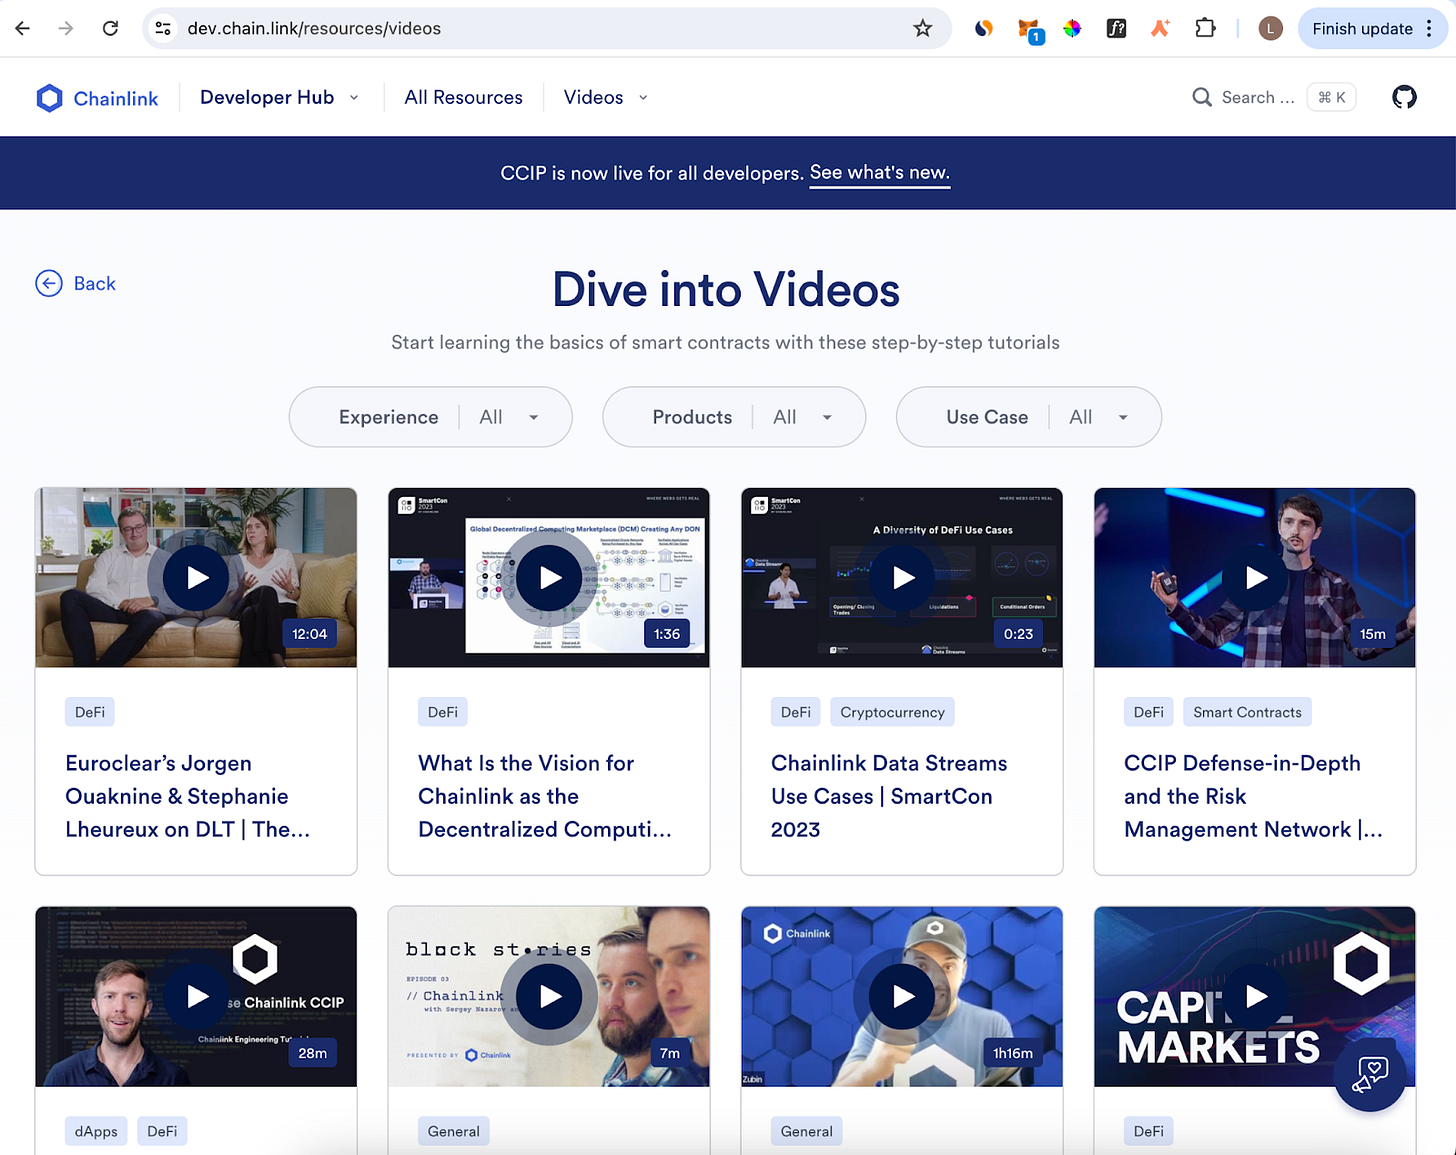Follow the See what's new link

879,172
